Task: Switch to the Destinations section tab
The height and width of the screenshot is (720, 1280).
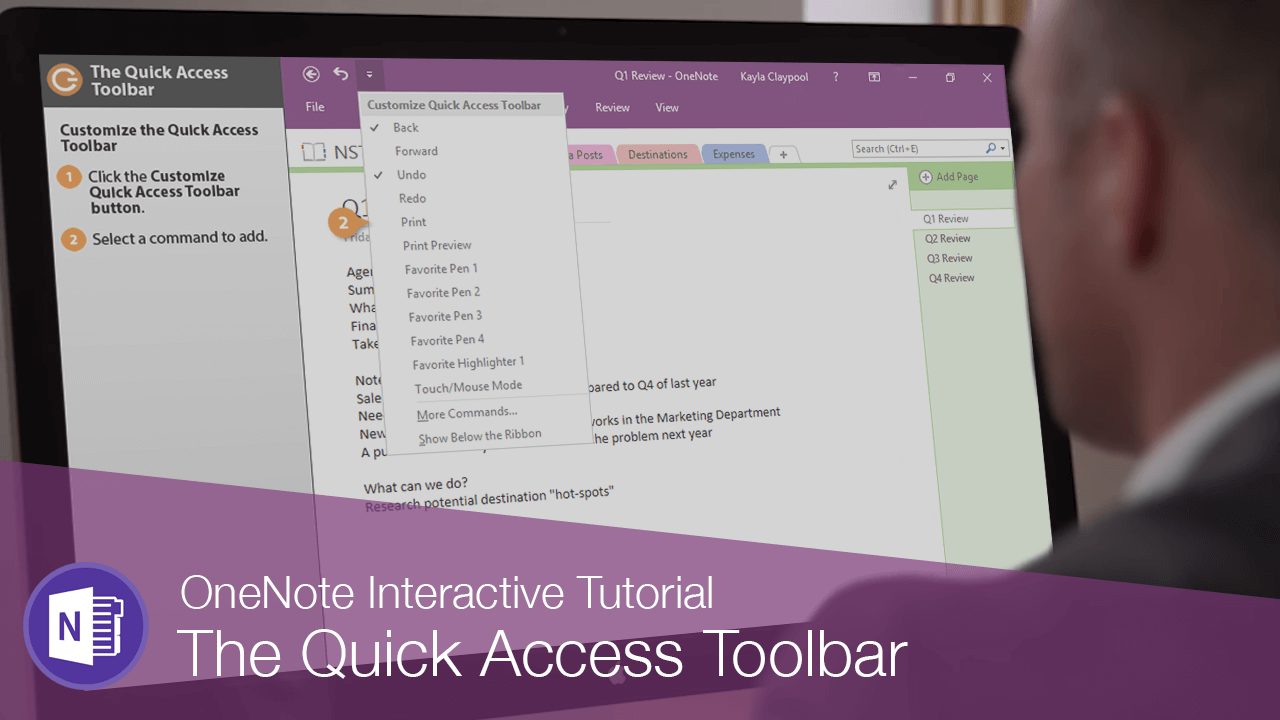Action: point(657,155)
